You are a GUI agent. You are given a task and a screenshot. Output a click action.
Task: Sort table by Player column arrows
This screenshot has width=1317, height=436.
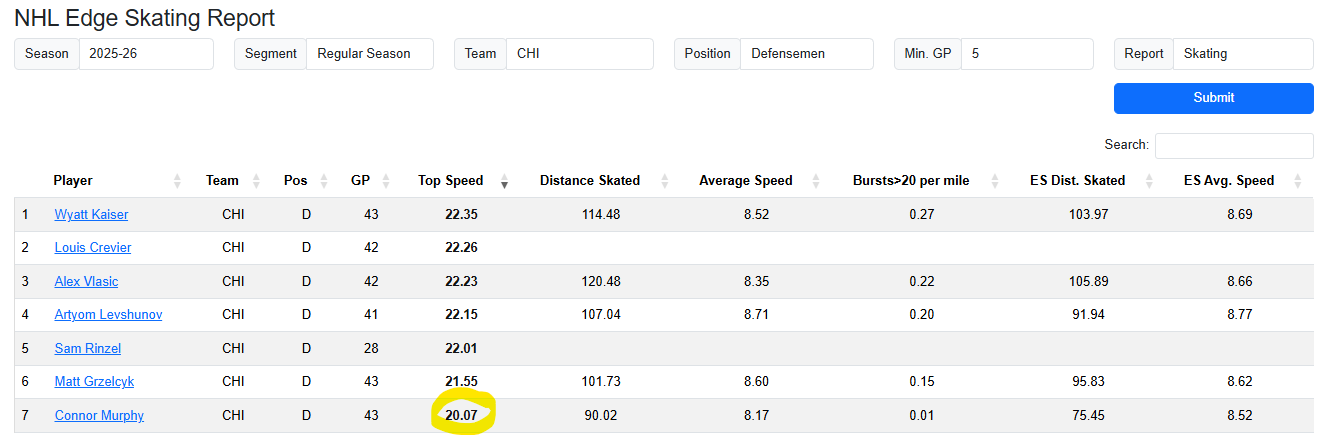pos(177,181)
